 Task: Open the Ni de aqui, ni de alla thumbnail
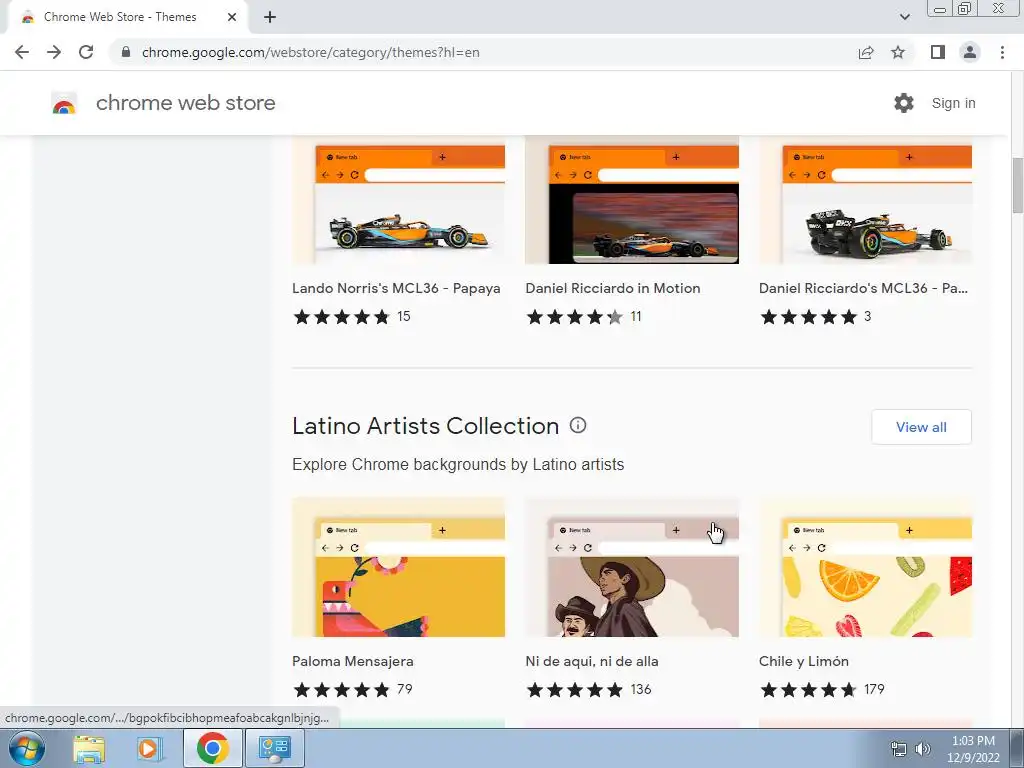point(632,567)
